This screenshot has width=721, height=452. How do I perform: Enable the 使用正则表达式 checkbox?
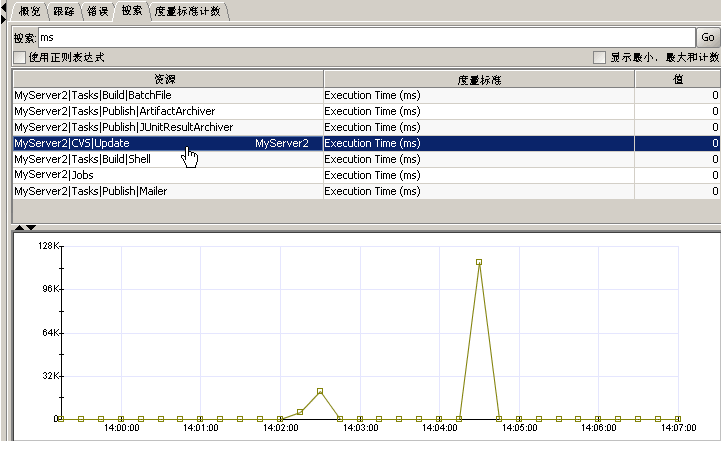pos(19,57)
